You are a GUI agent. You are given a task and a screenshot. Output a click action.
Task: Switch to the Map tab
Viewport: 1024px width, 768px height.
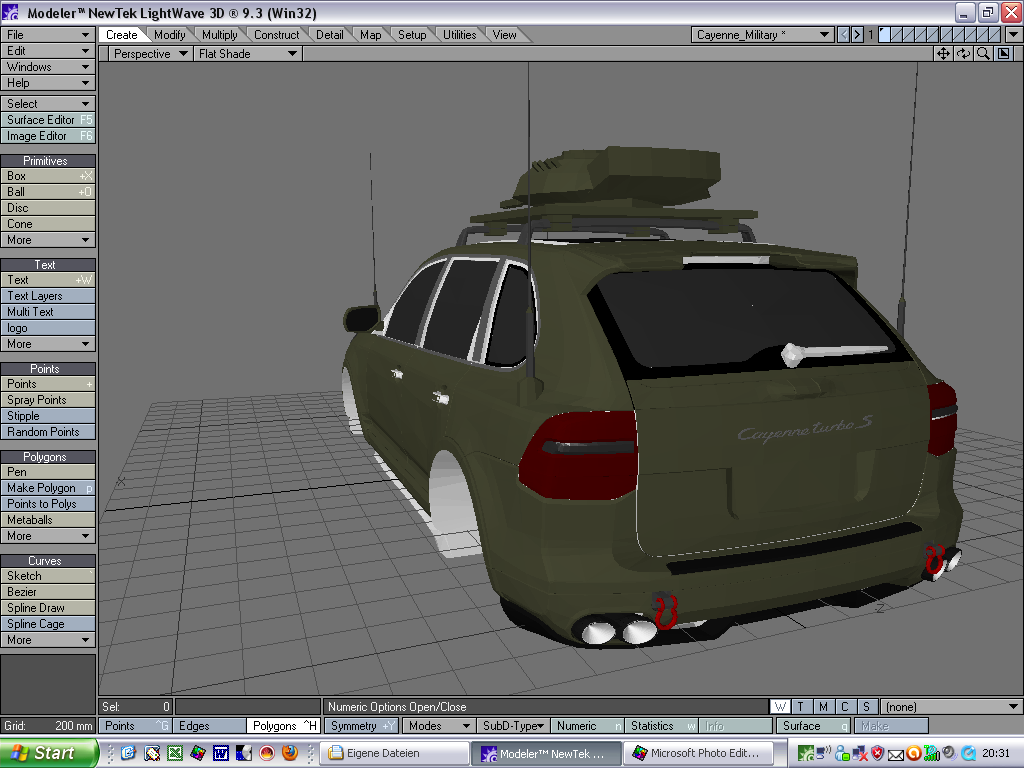[370, 35]
